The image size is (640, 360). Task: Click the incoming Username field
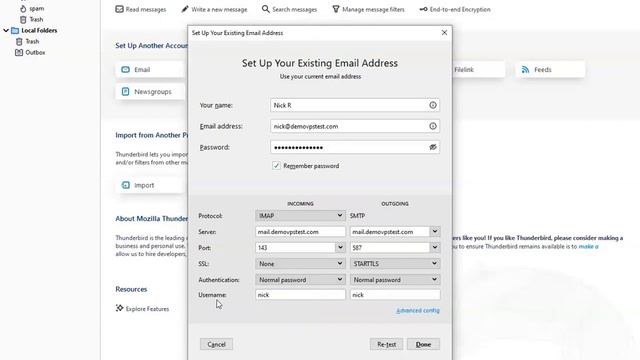pos(300,295)
